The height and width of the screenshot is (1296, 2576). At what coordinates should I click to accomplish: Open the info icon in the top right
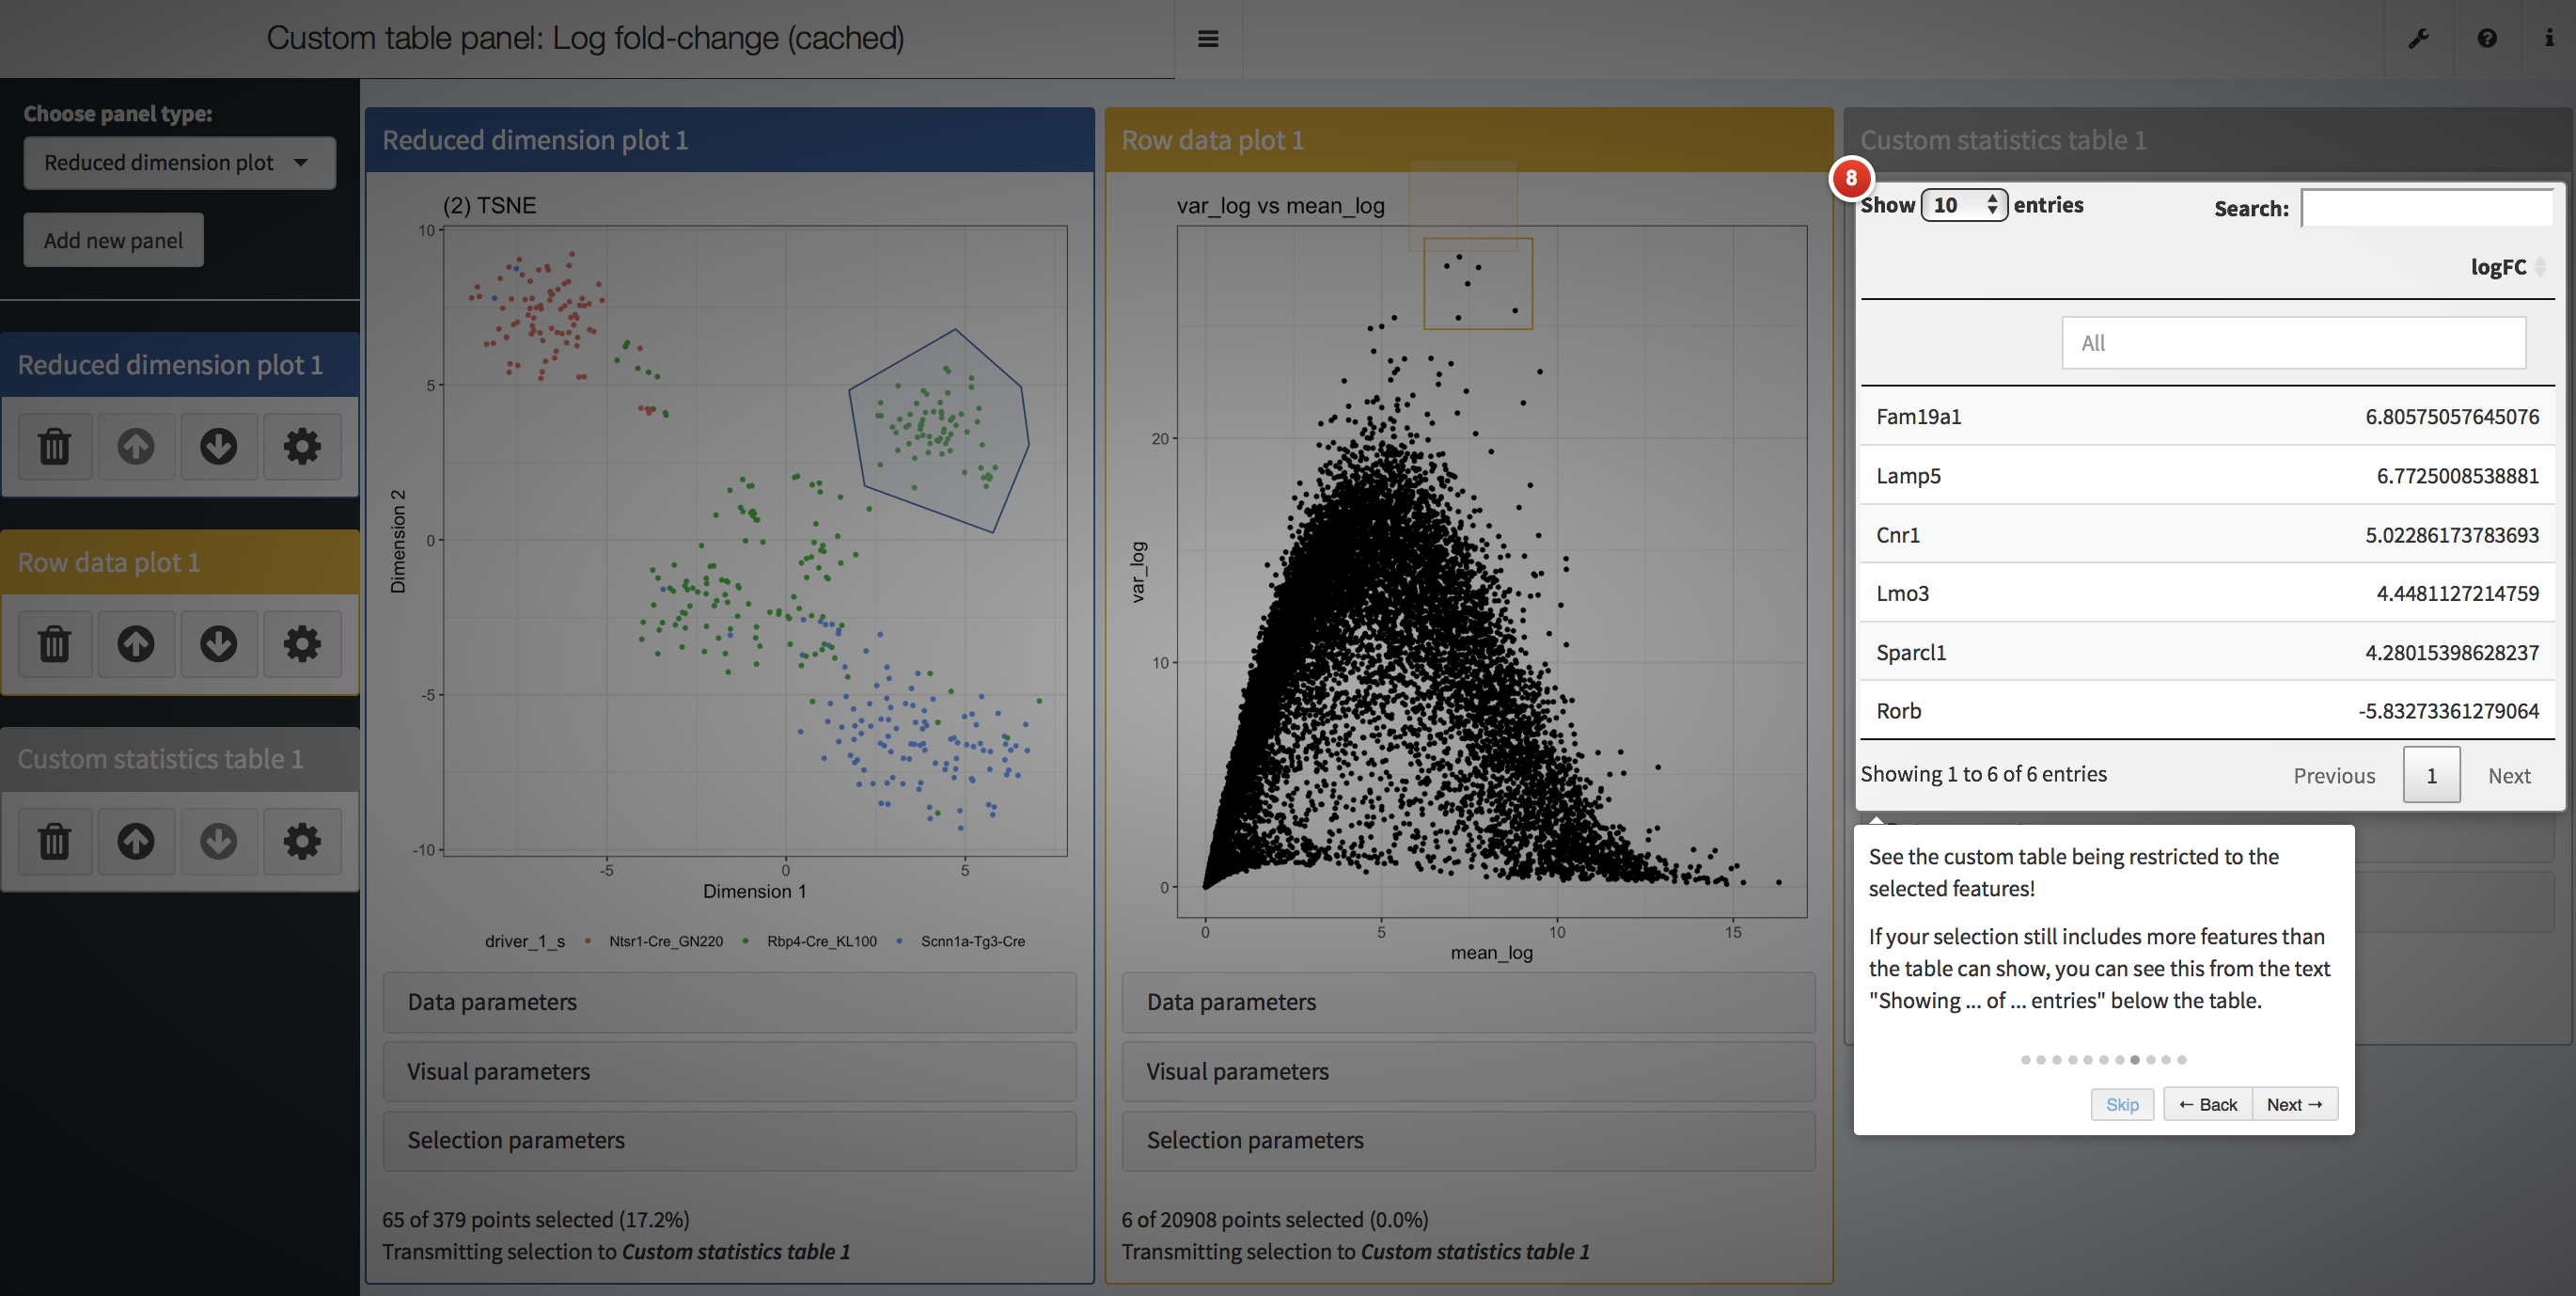(2549, 39)
